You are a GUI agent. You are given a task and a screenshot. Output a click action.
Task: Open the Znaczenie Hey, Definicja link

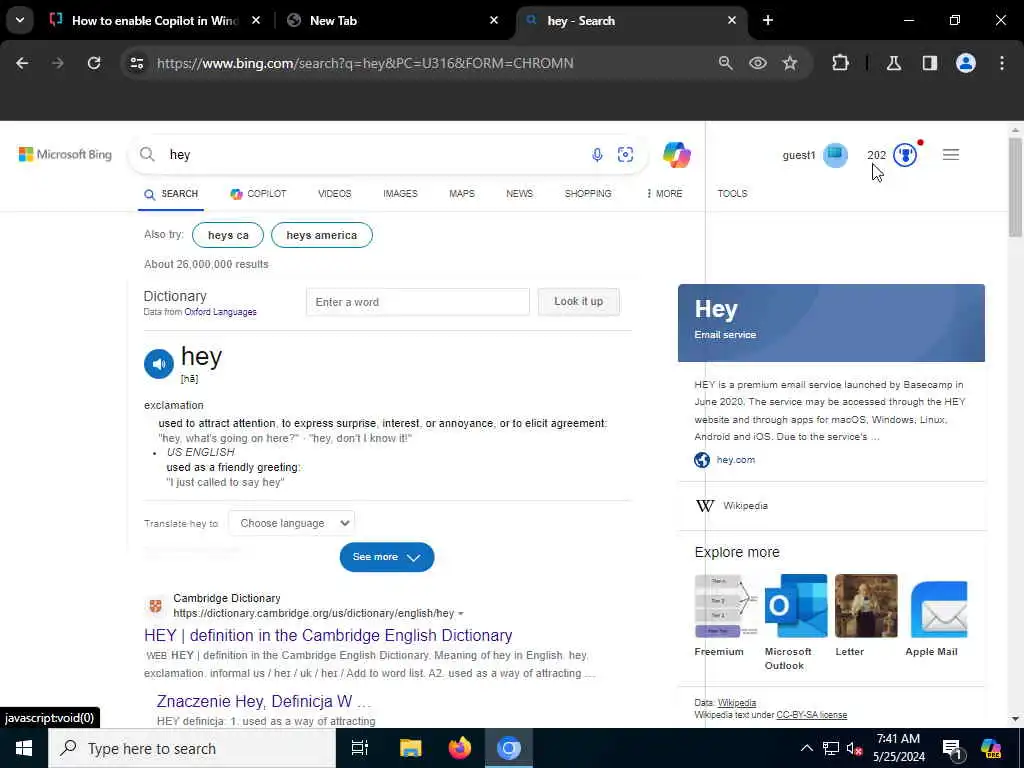264,701
